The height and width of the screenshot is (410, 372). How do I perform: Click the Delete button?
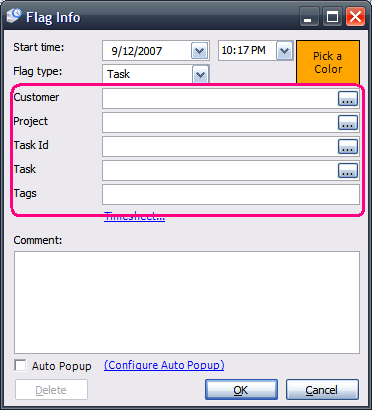point(51,390)
